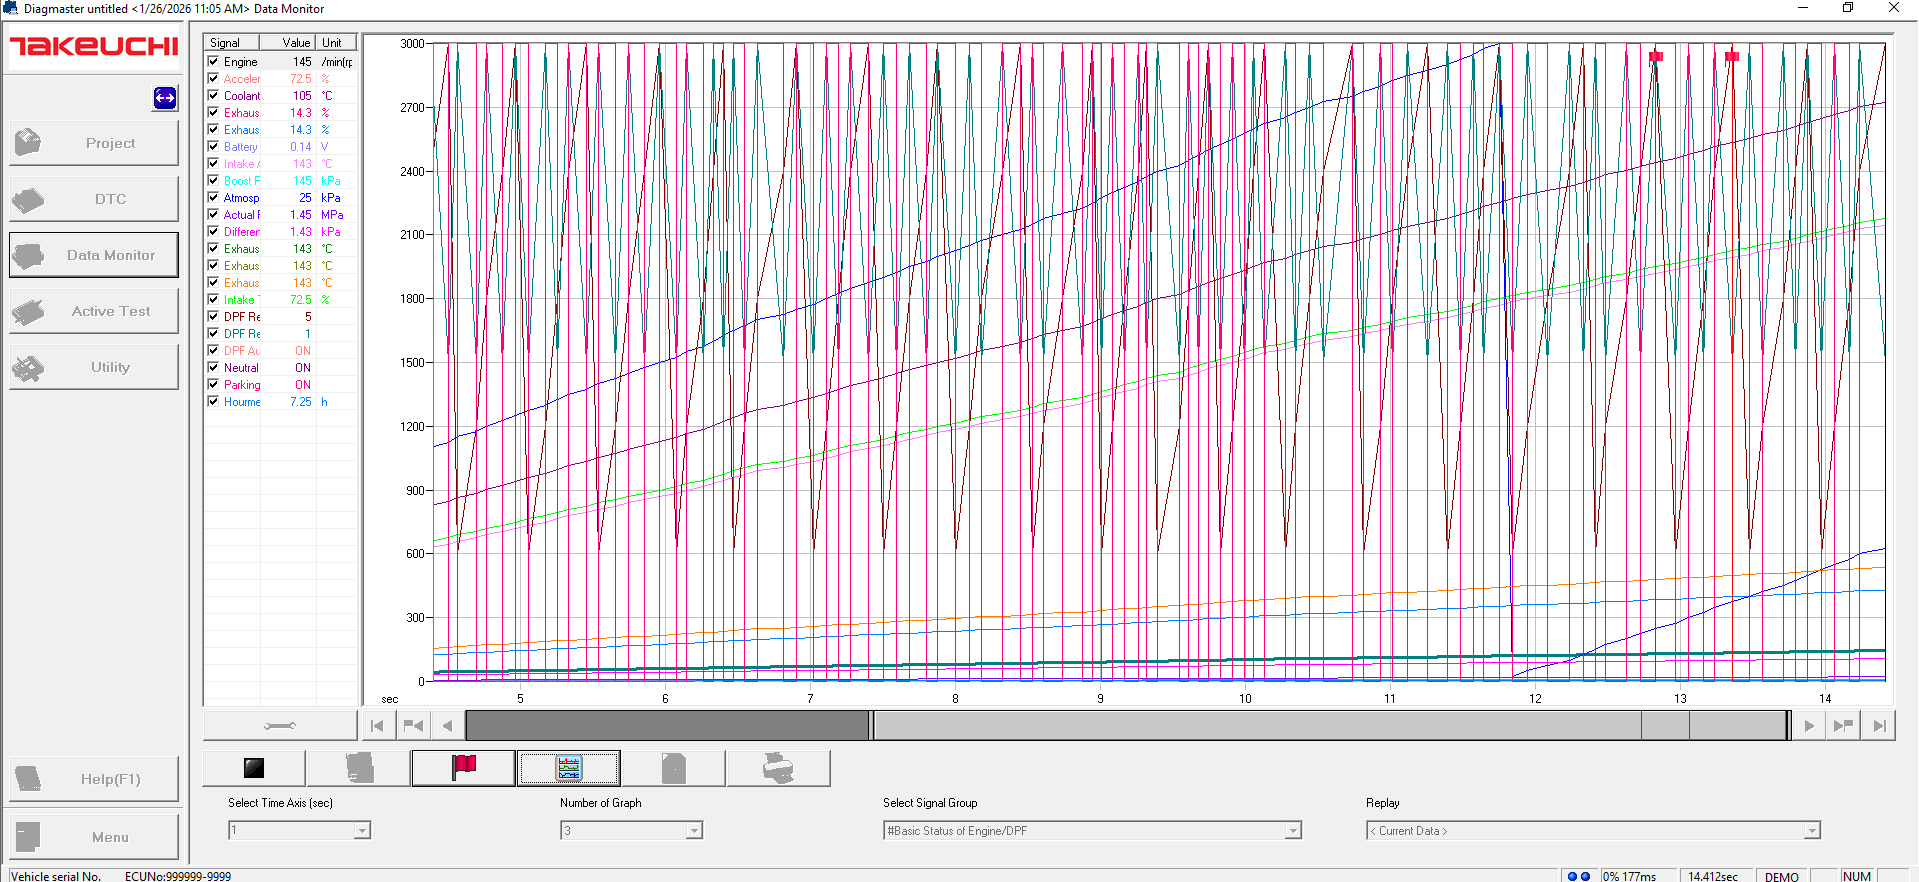Toggle the Coolant signal checkbox
1919x882 pixels.
click(x=213, y=95)
